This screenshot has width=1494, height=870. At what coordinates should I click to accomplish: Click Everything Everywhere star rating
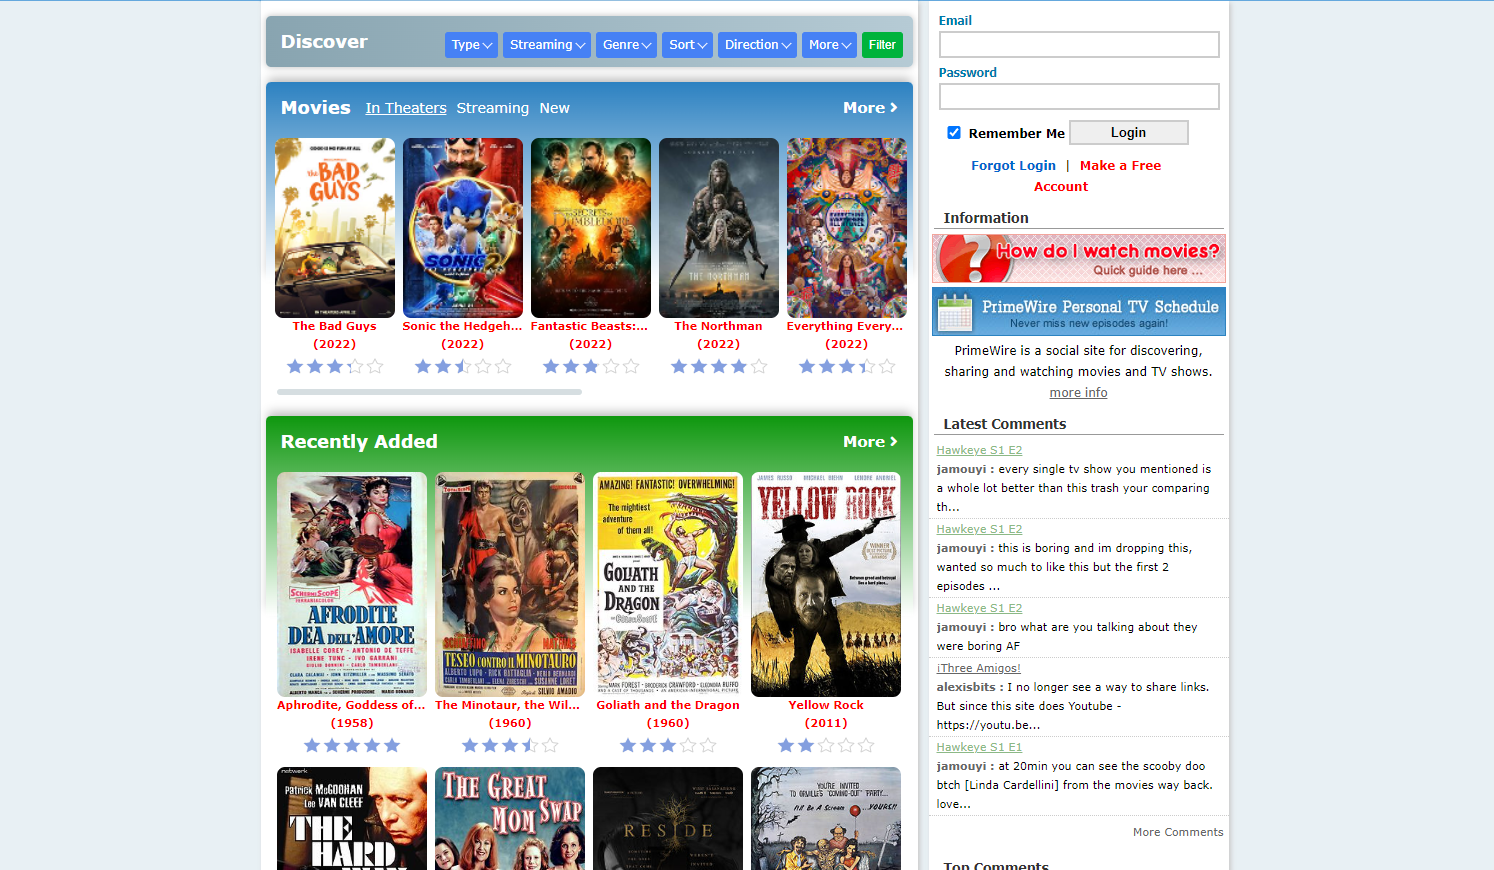pos(847,367)
